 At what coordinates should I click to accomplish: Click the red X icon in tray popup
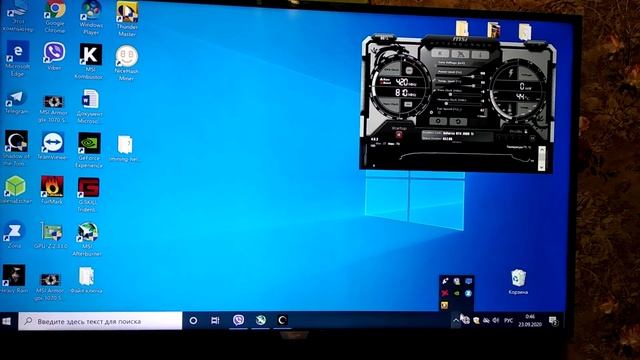click(x=445, y=293)
